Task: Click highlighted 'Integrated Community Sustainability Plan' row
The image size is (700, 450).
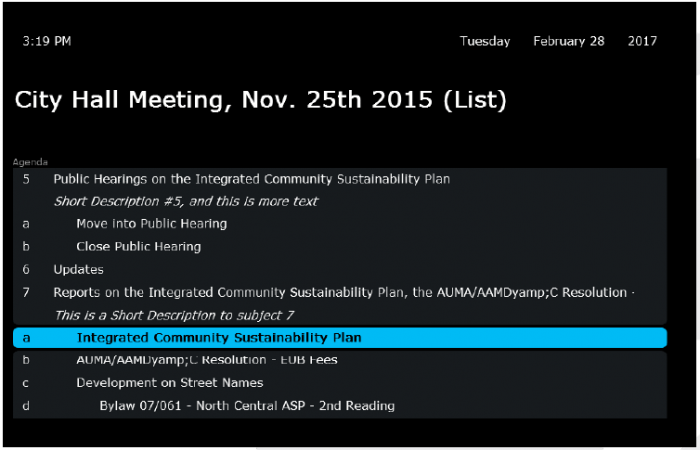Action: pos(340,338)
